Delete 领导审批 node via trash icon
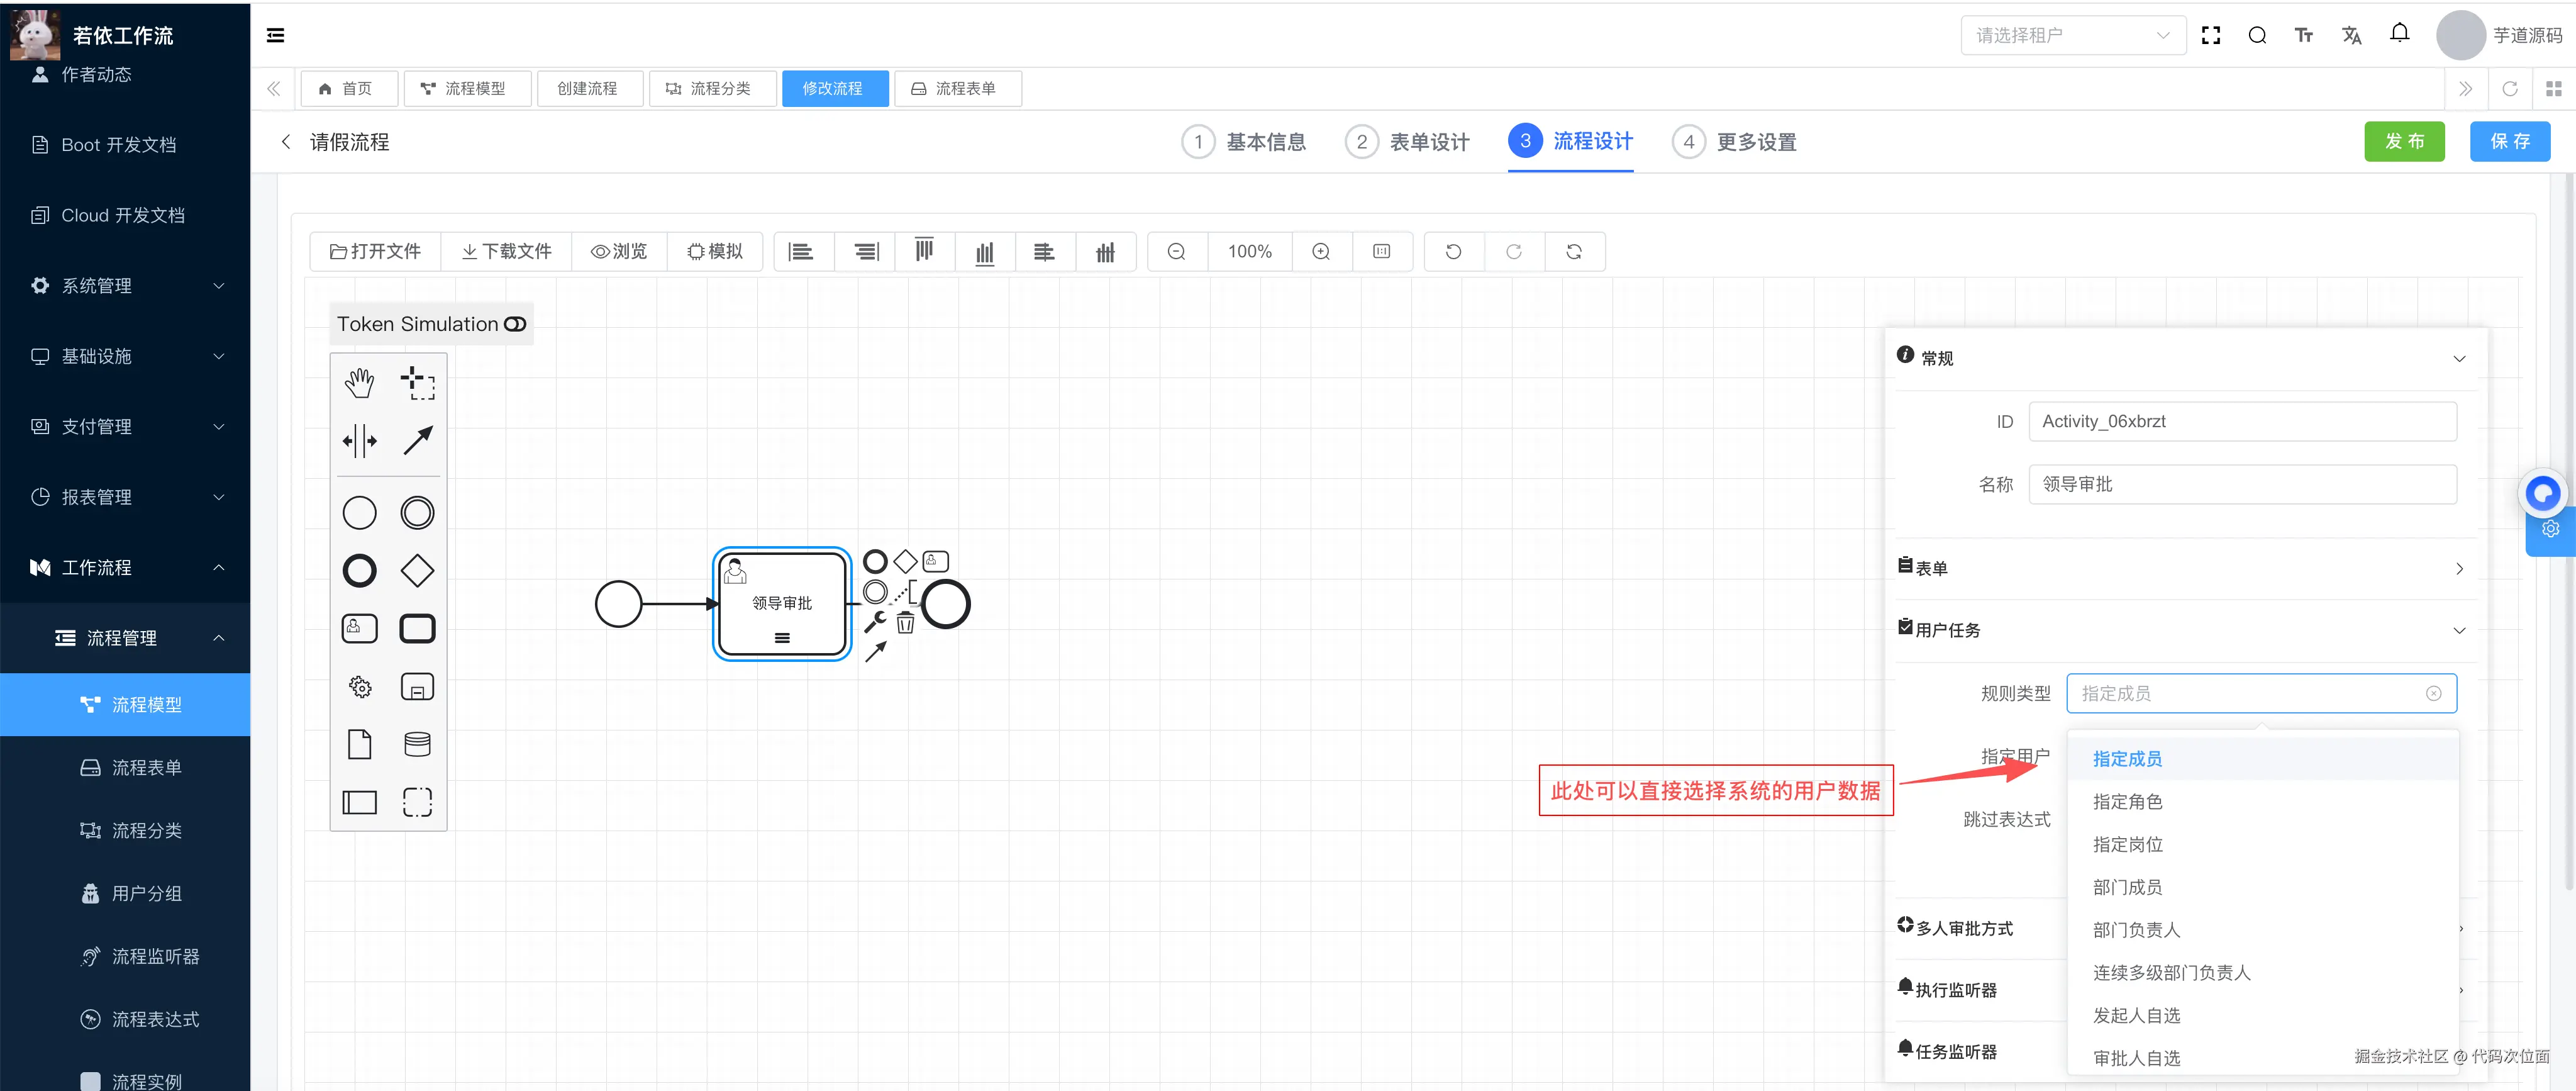Screen dimensions: 2576x1091 tap(905, 622)
